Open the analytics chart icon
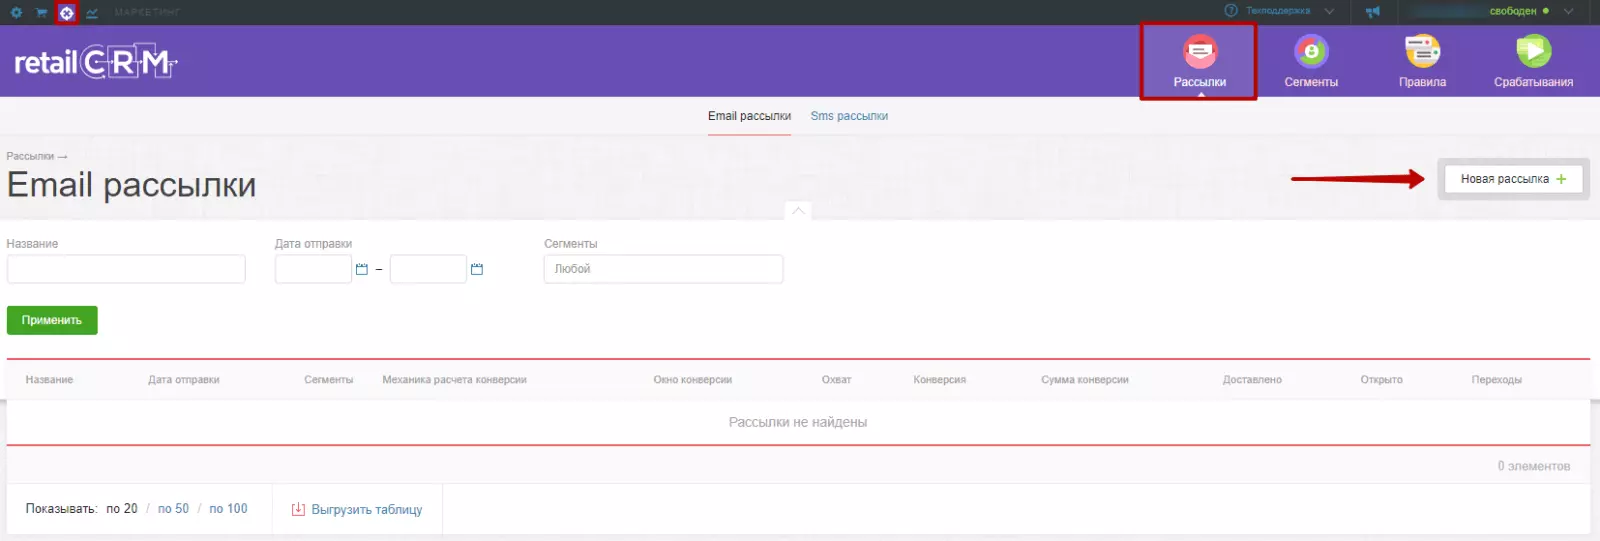The height and width of the screenshot is (541, 1600). click(92, 13)
